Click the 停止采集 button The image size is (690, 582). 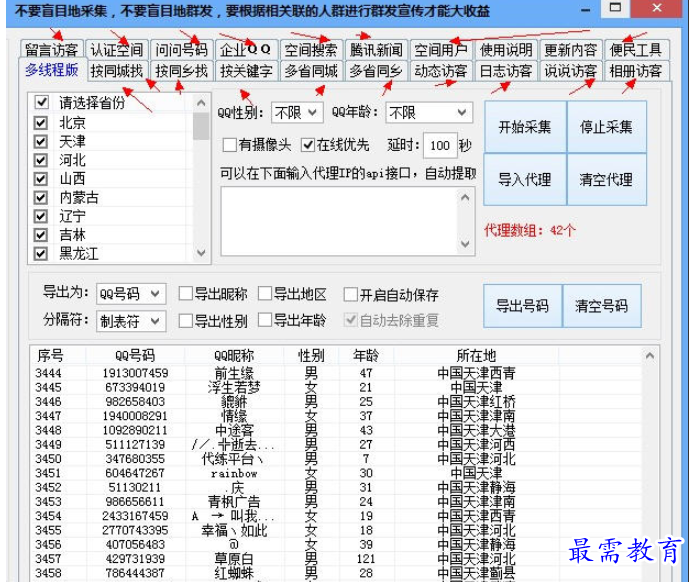606,127
